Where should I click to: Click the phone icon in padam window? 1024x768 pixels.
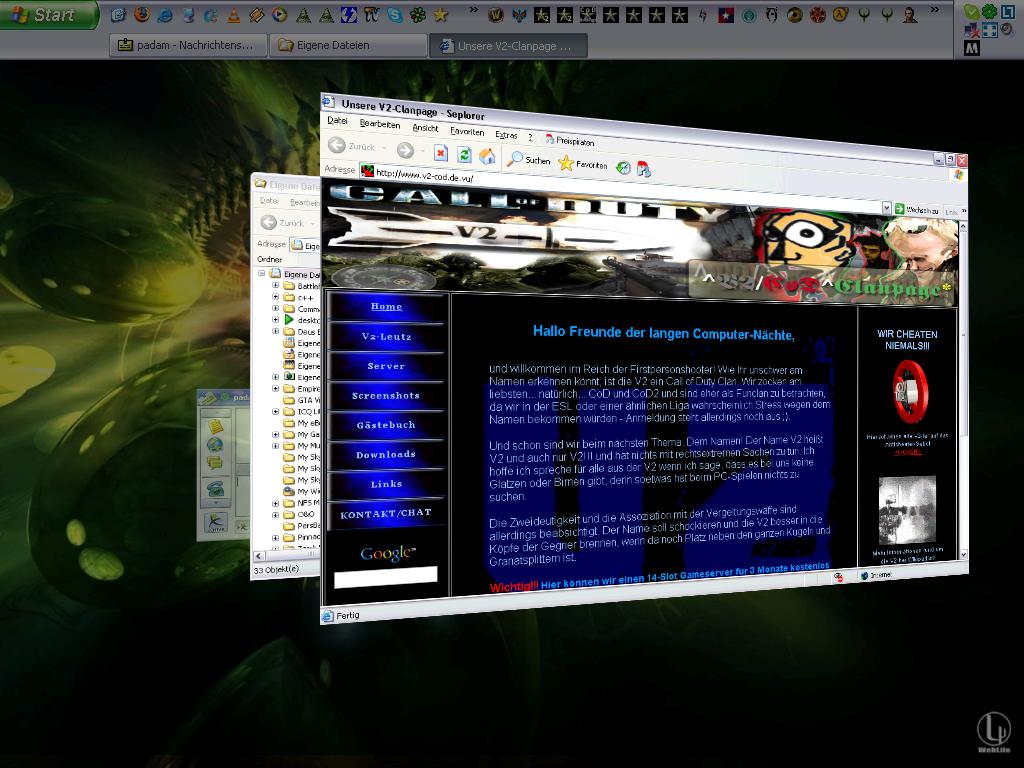215,488
